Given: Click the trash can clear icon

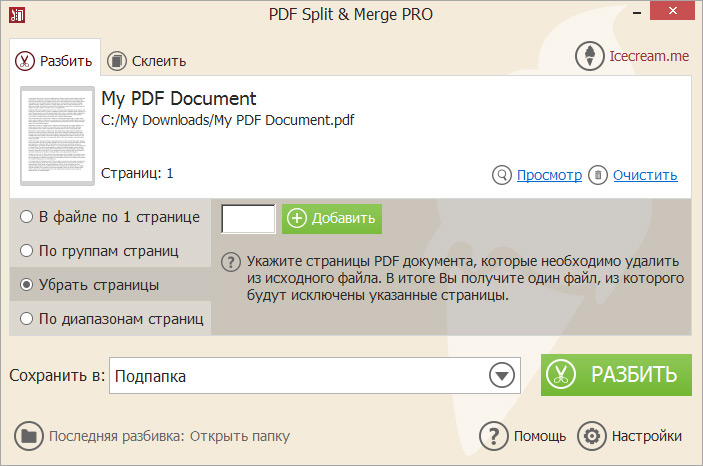Looking at the screenshot, I should click(598, 175).
